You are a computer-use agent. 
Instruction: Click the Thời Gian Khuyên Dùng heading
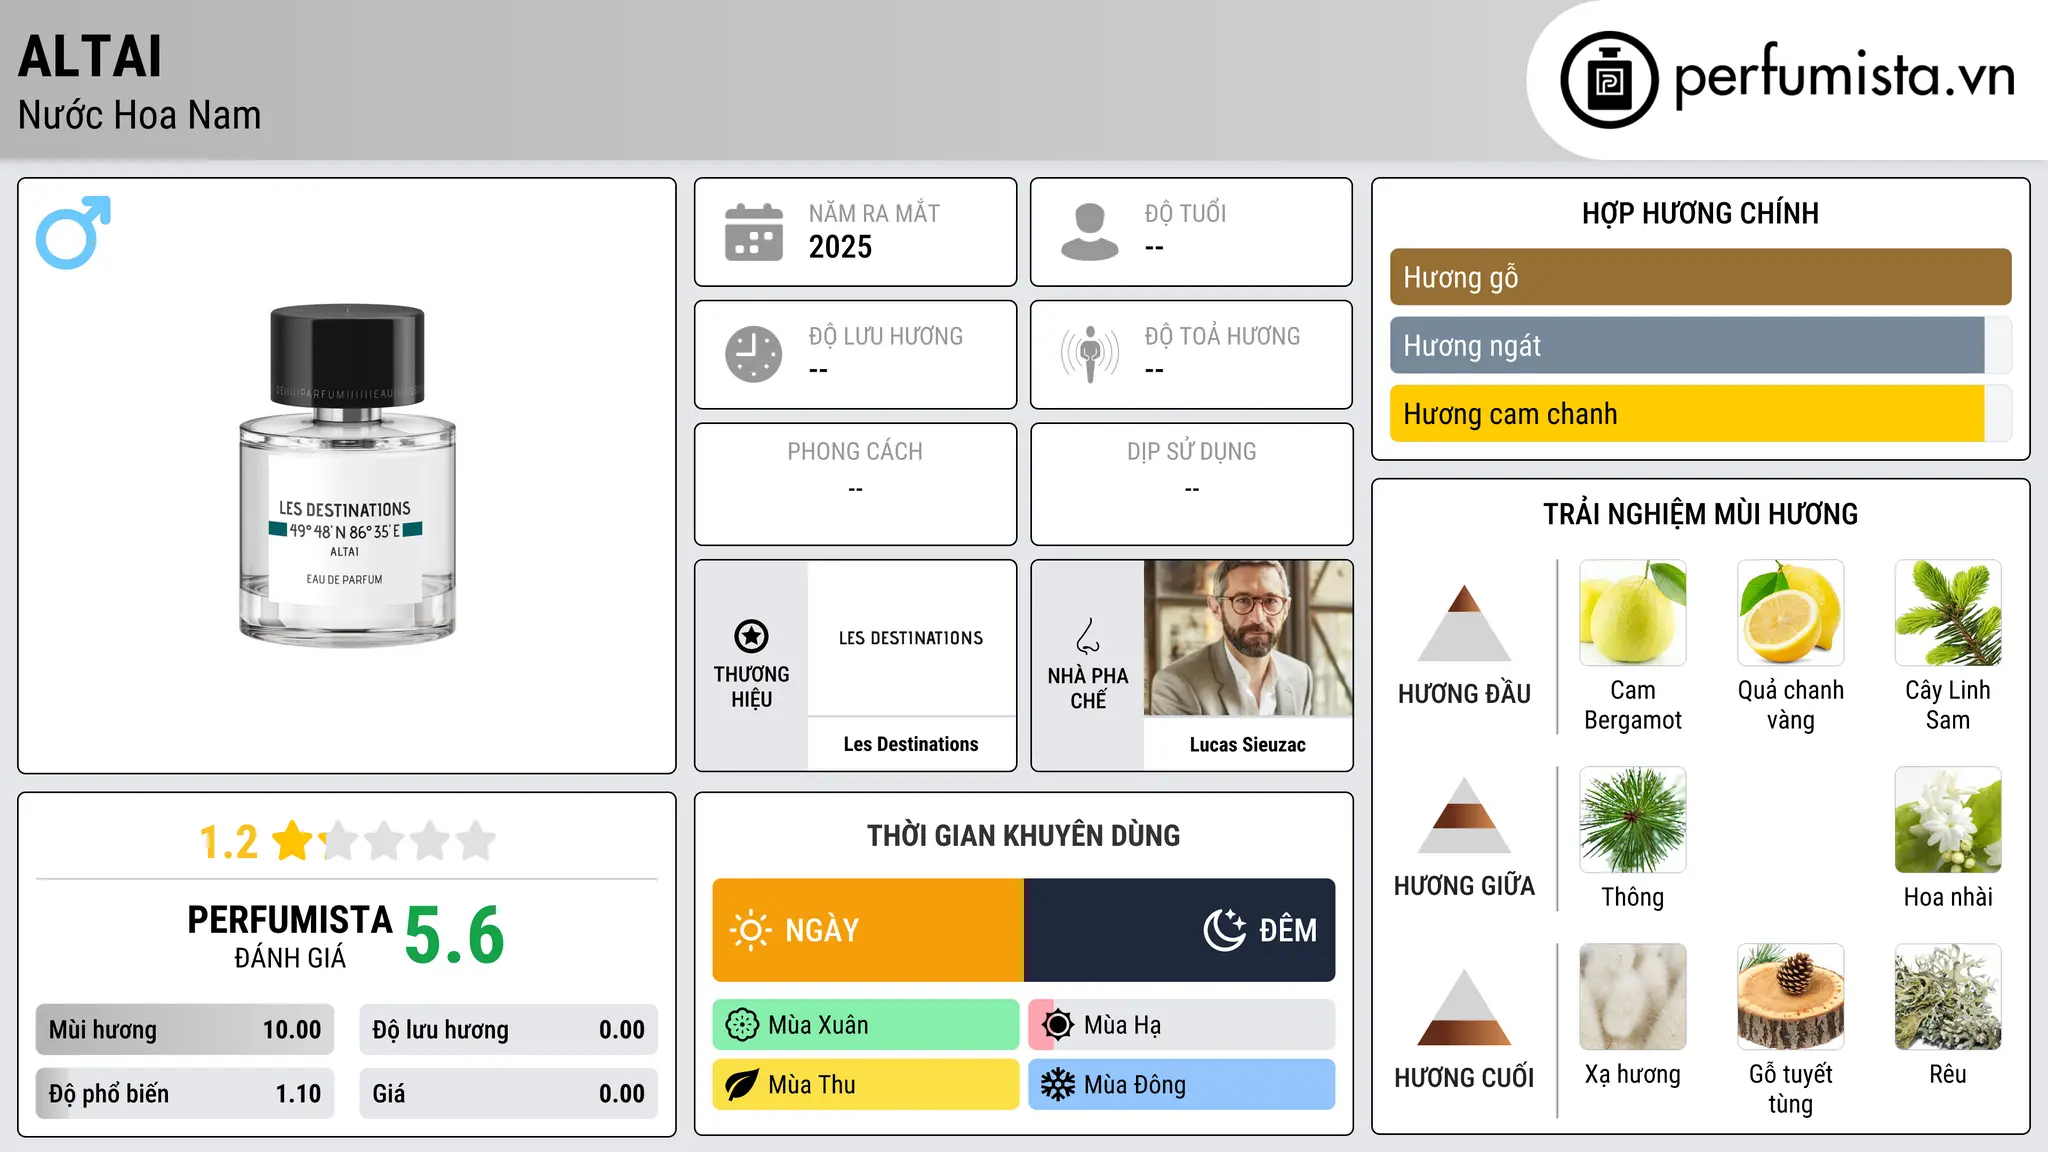1023,835
